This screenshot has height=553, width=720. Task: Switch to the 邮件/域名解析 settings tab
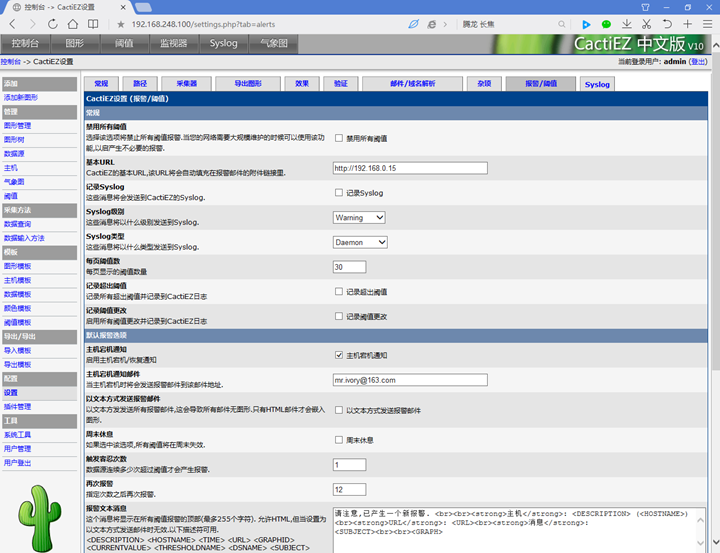tap(412, 84)
